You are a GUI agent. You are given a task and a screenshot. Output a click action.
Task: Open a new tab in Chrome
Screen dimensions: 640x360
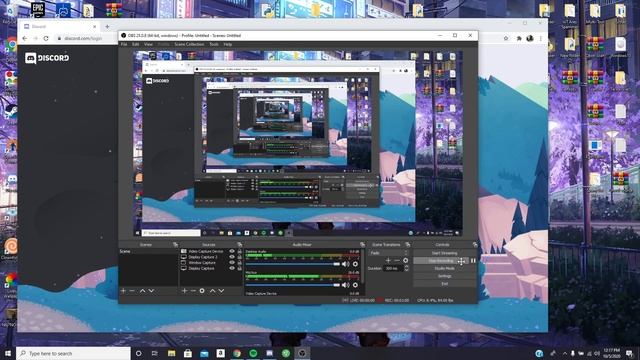point(107,27)
